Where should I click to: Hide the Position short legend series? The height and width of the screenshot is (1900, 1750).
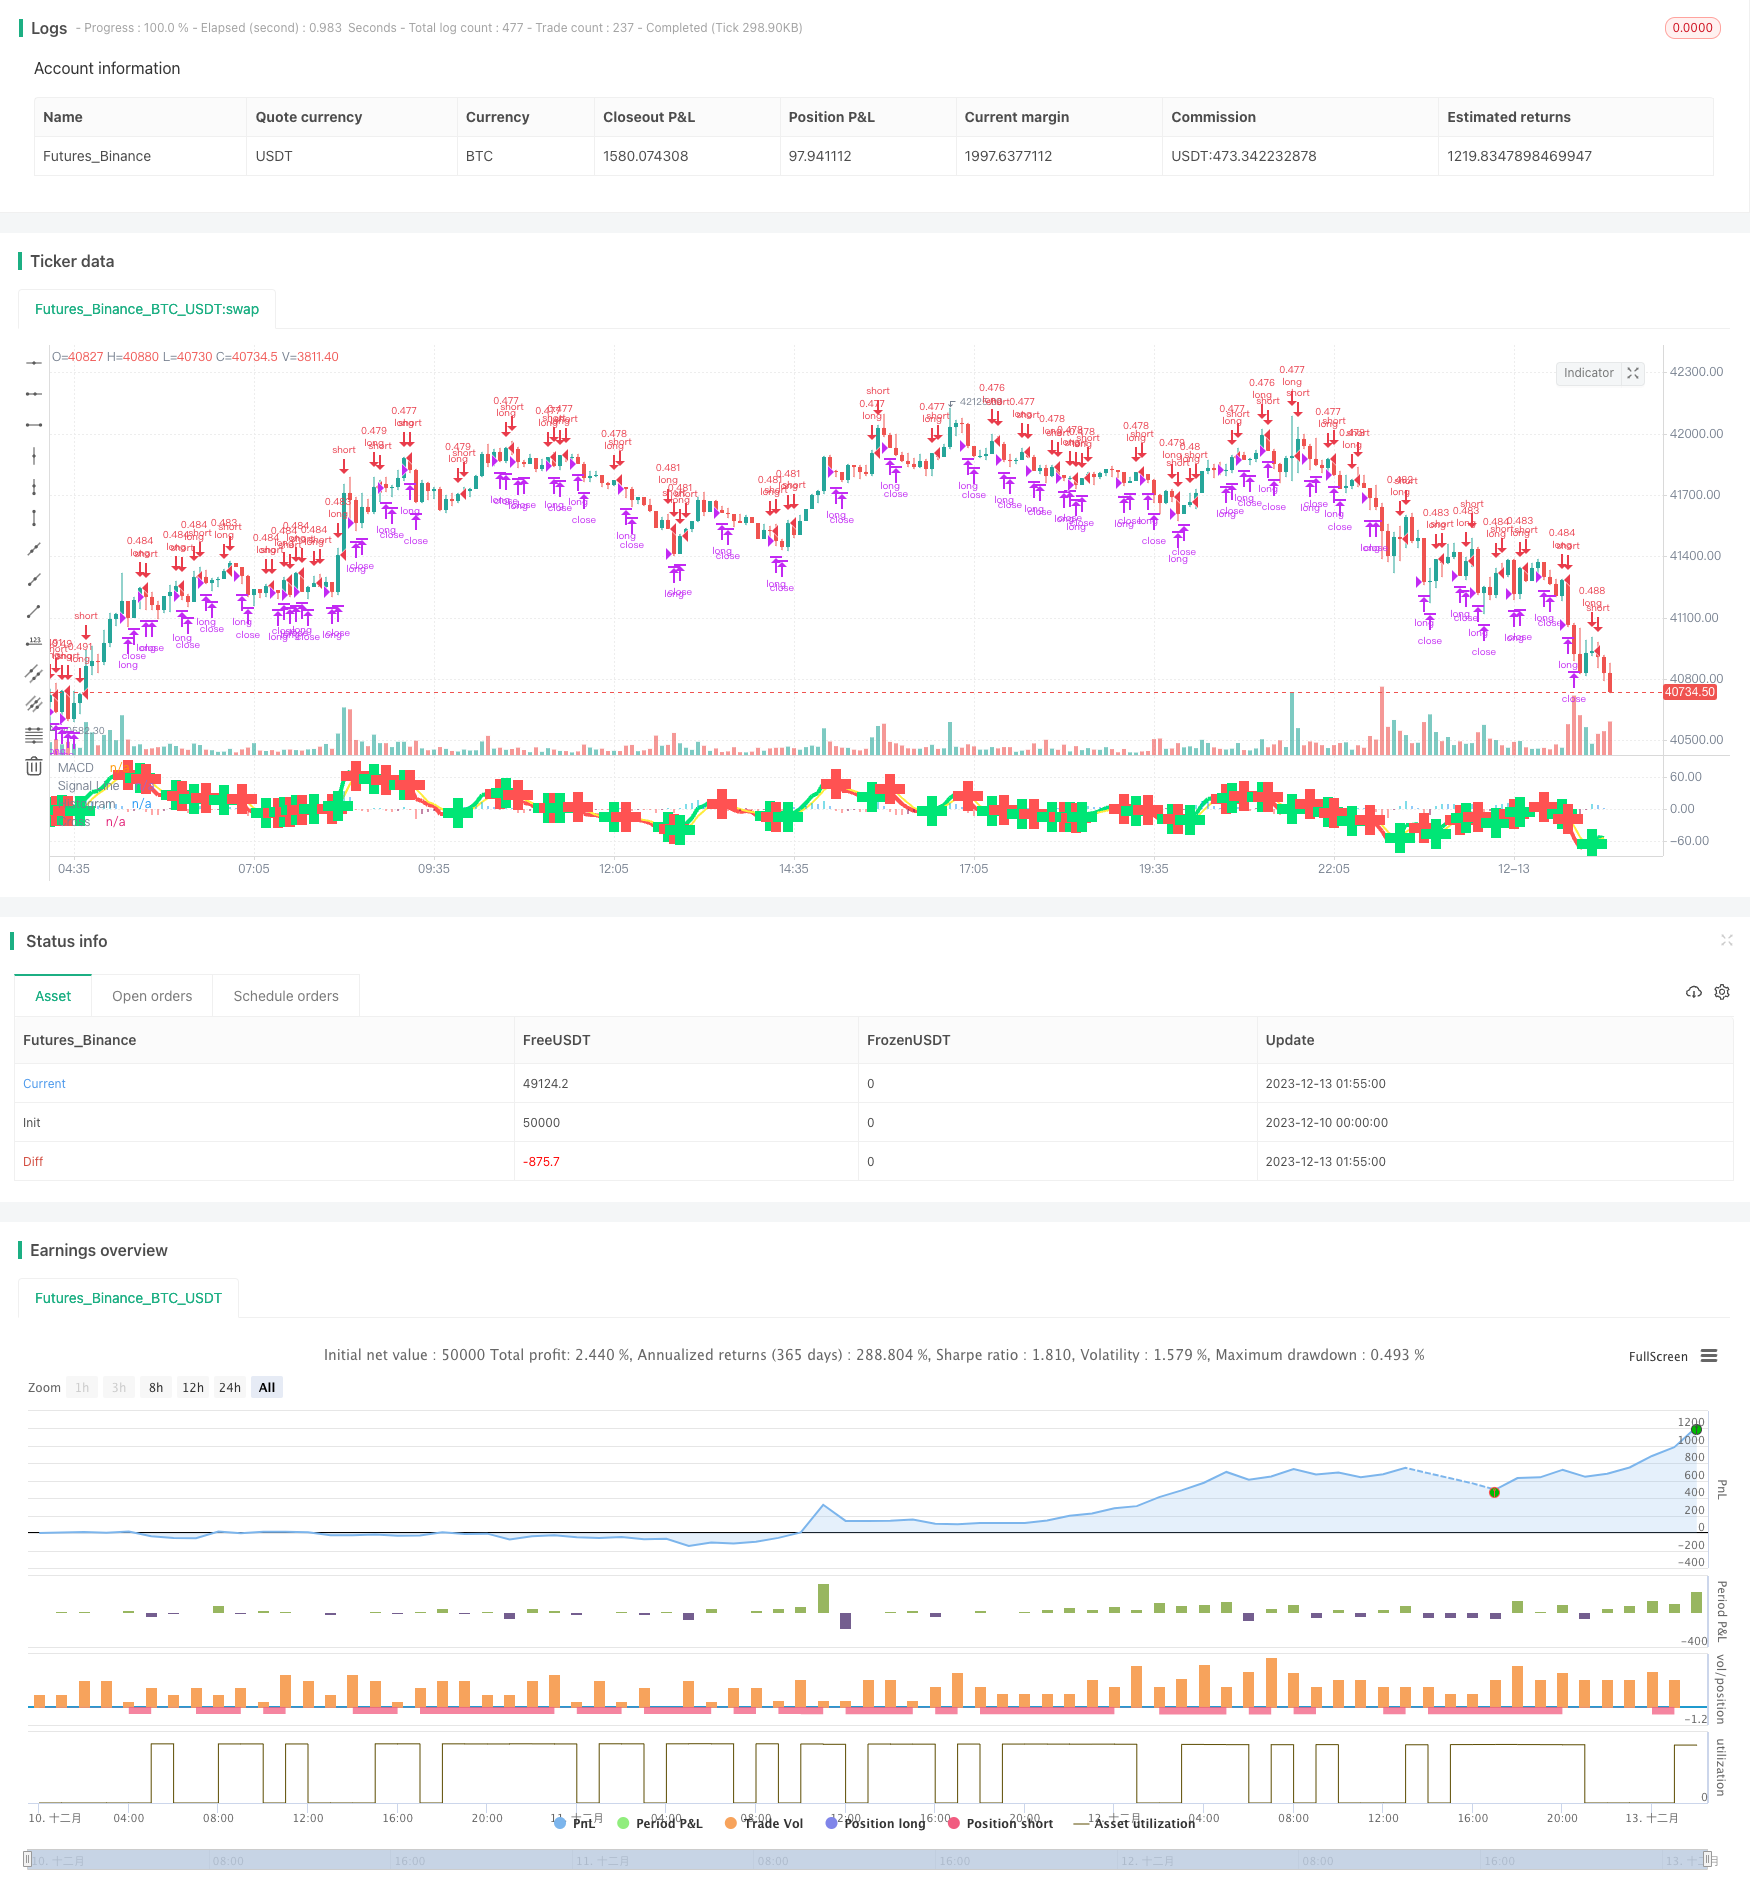1000,1823
